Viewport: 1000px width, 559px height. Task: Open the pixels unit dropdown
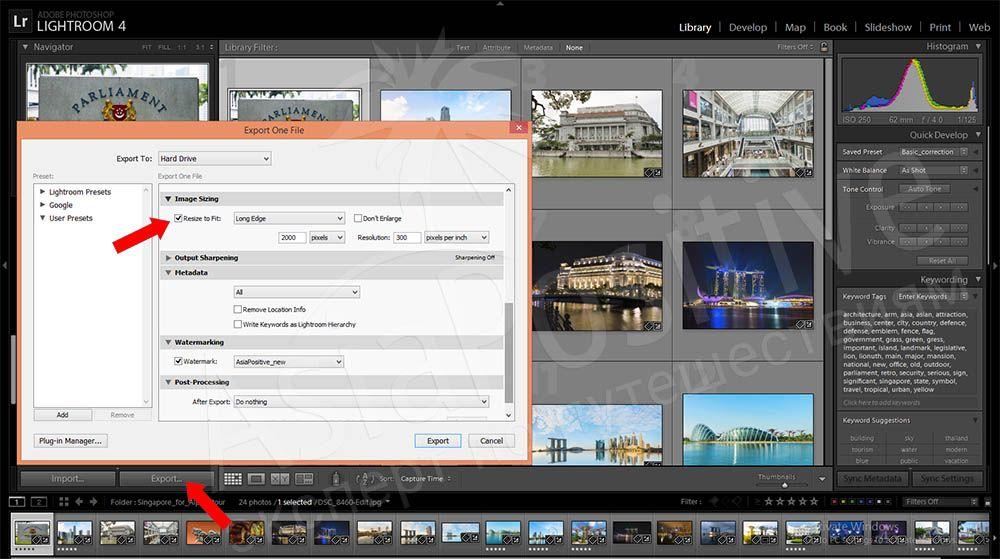pos(327,237)
